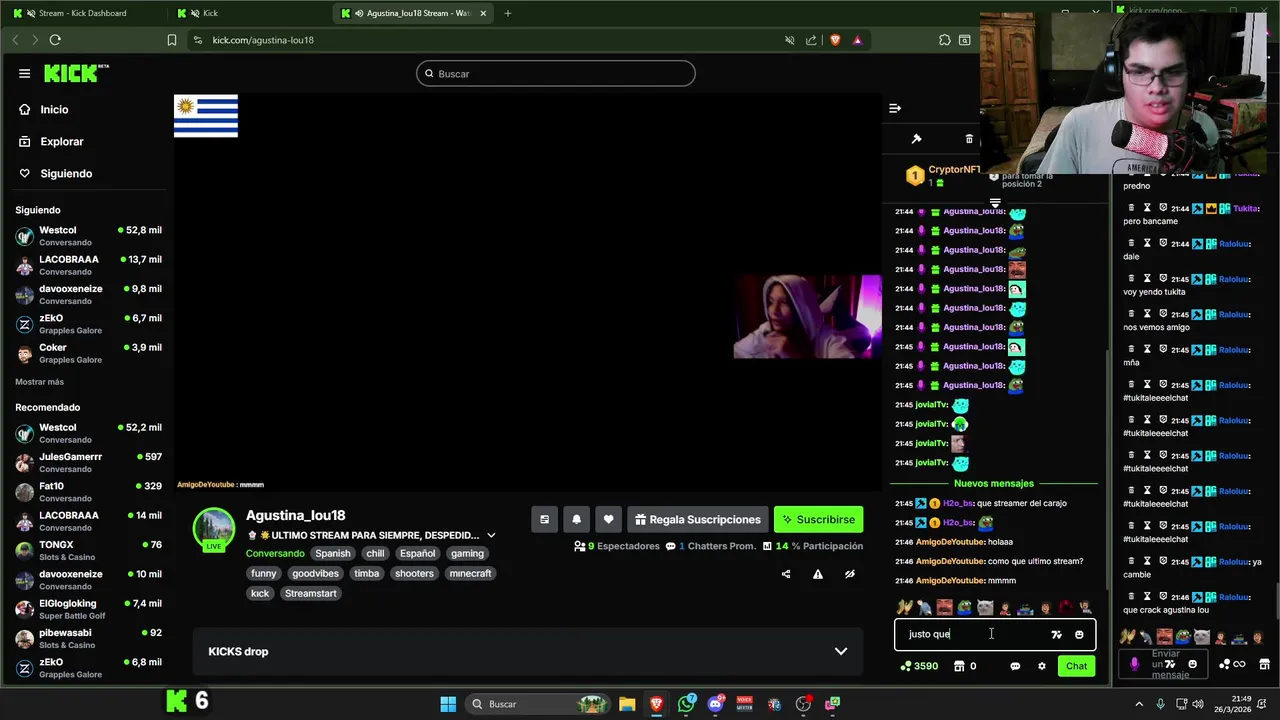
Task: Open WhatsApp from the taskbar
Action: pyautogui.click(x=686, y=704)
